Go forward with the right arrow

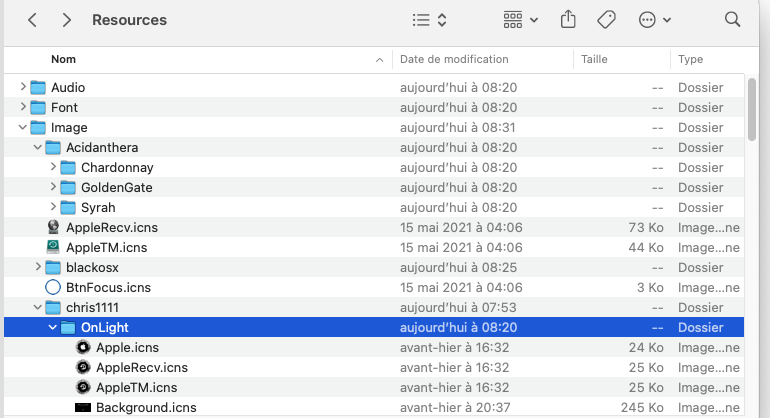pos(66,20)
